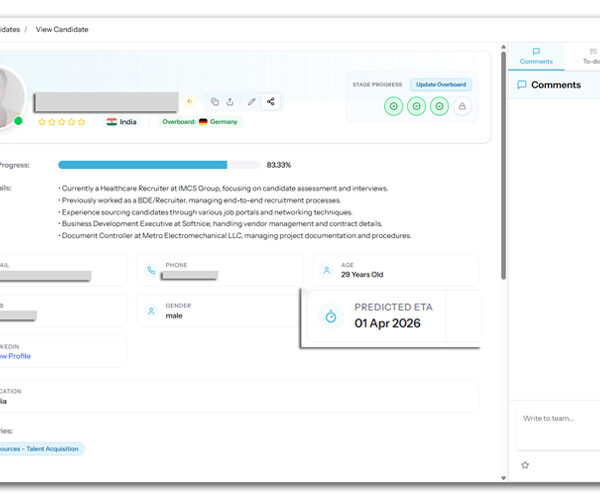Click the stopwatch icon in Predicted ETA
This screenshot has height=500, width=600.
pyautogui.click(x=331, y=318)
